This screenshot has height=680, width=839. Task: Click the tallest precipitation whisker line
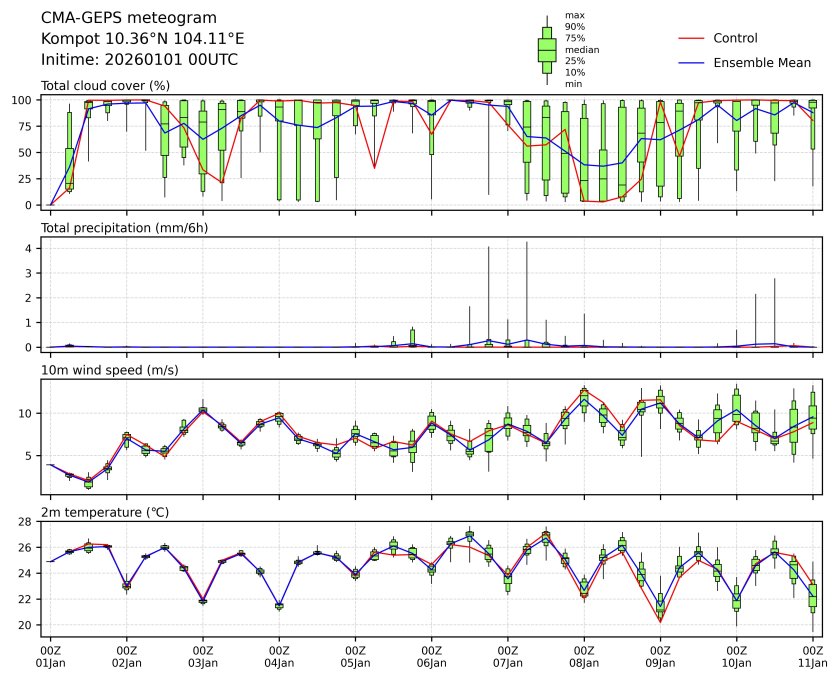click(x=526, y=290)
